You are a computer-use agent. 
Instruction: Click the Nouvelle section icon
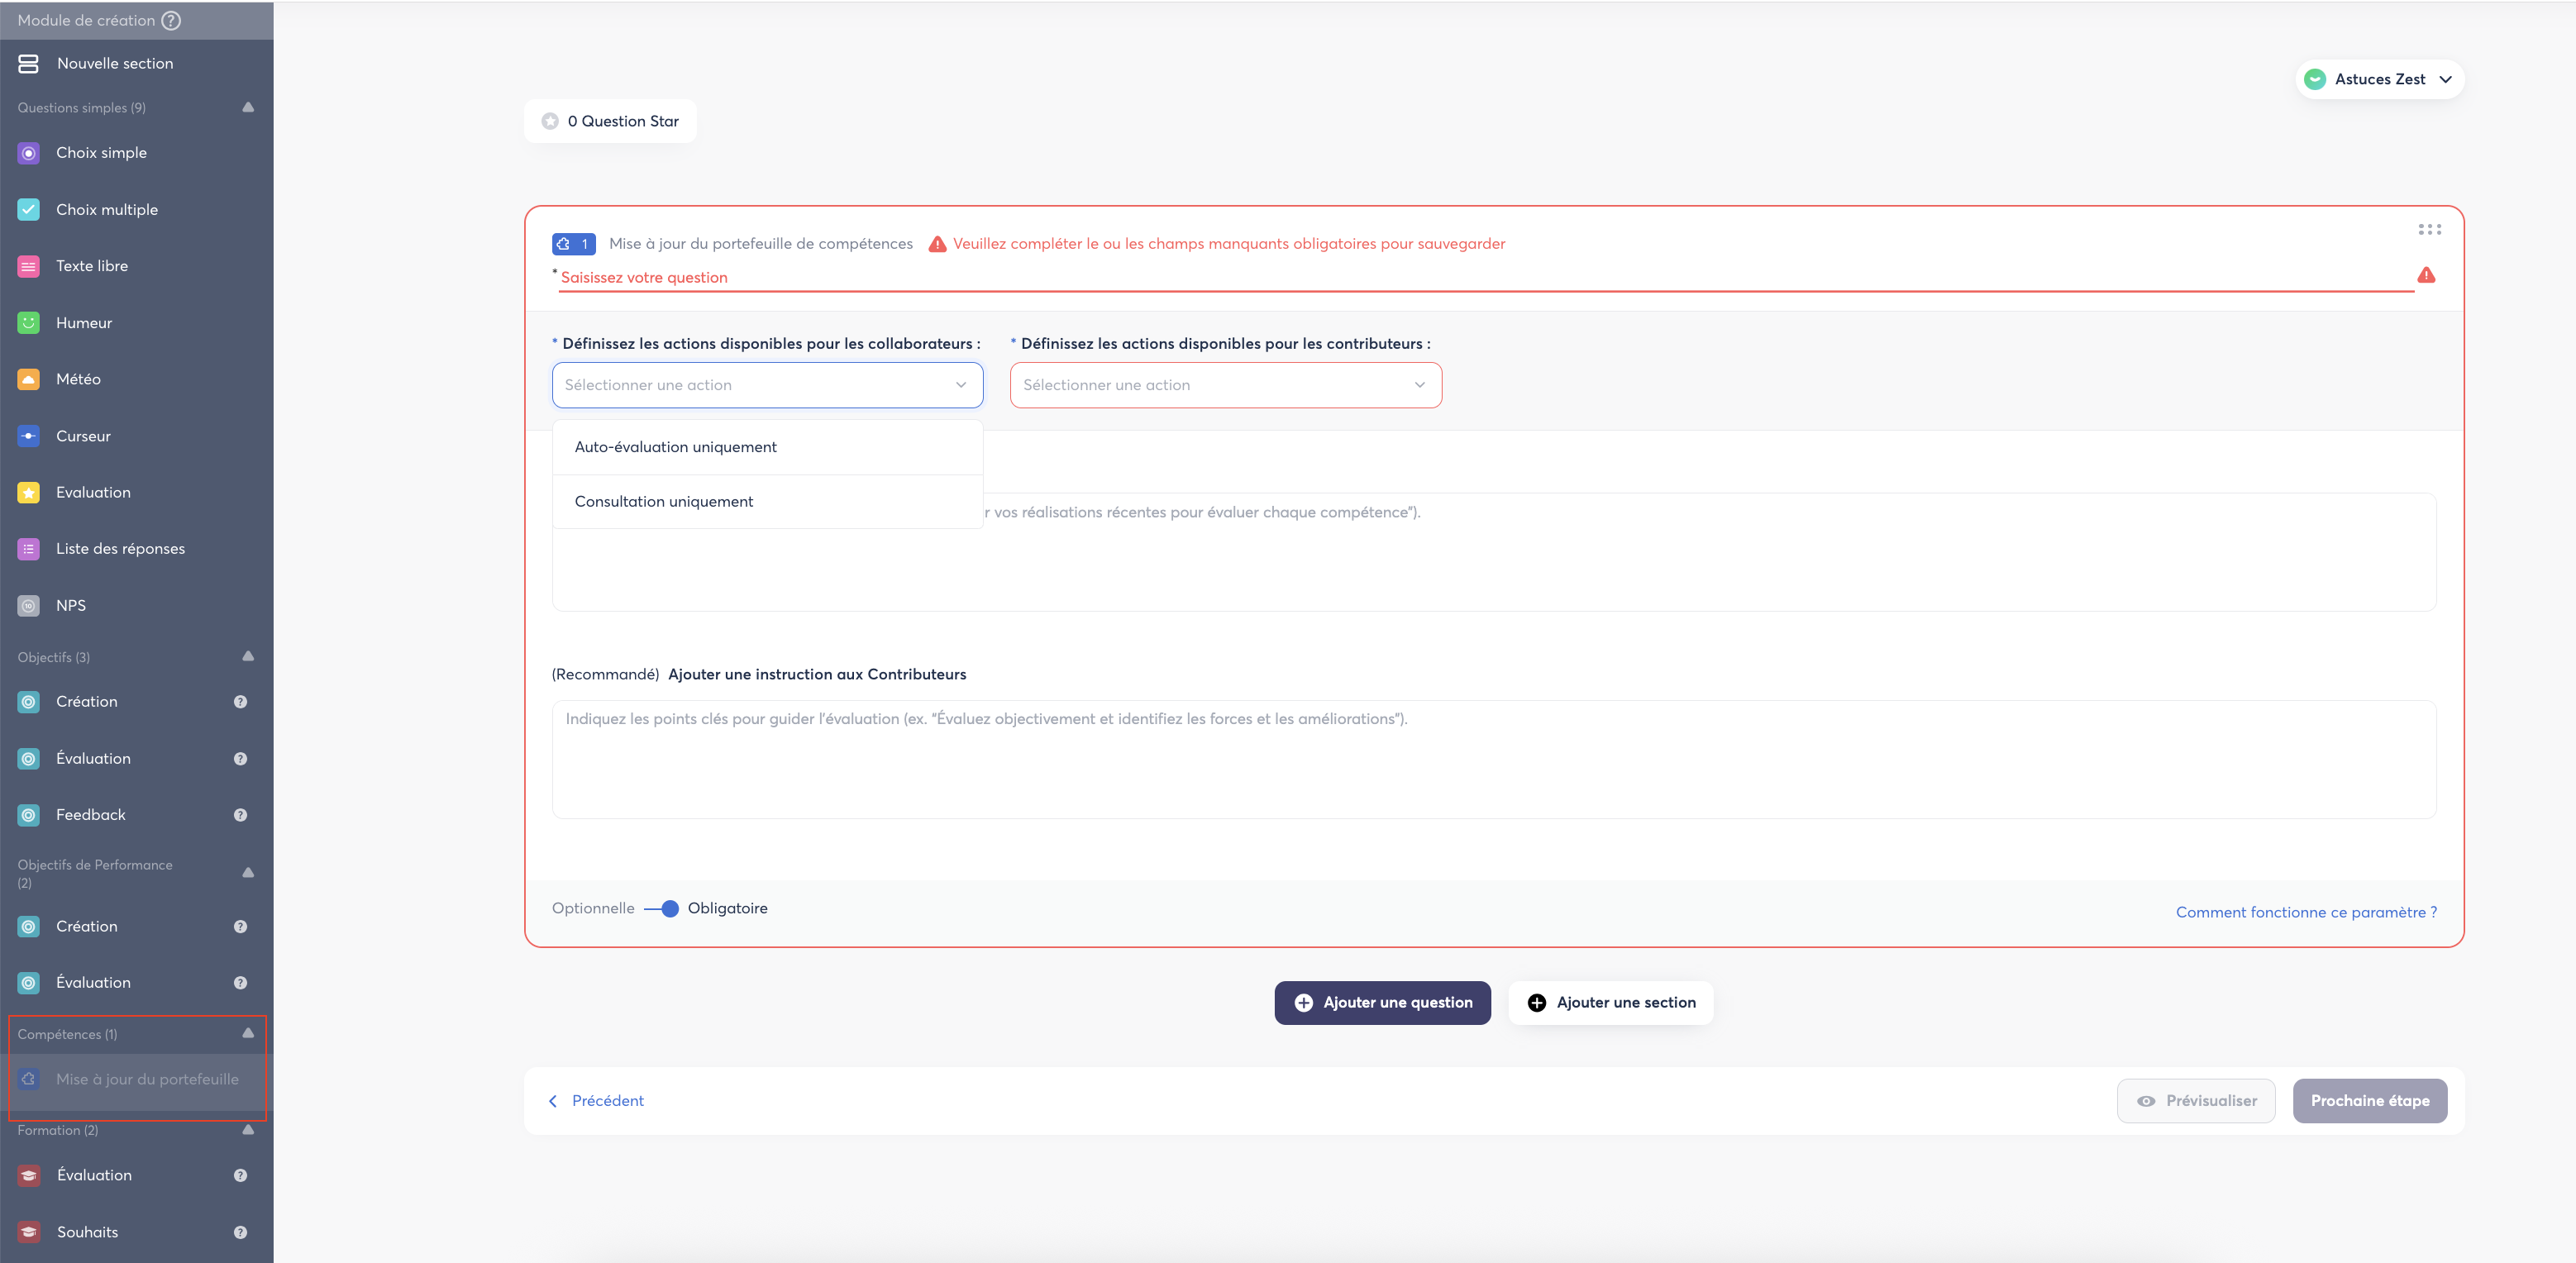[x=28, y=64]
